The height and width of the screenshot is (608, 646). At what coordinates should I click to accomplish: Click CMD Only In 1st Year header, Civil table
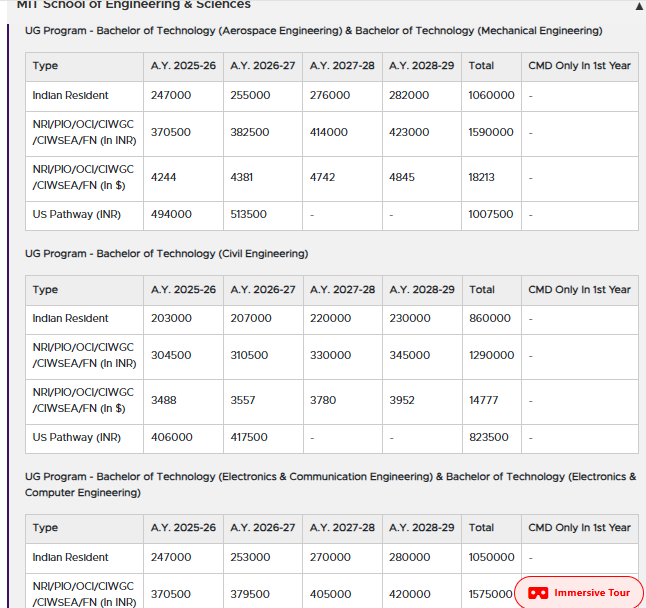[x=579, y=290]
